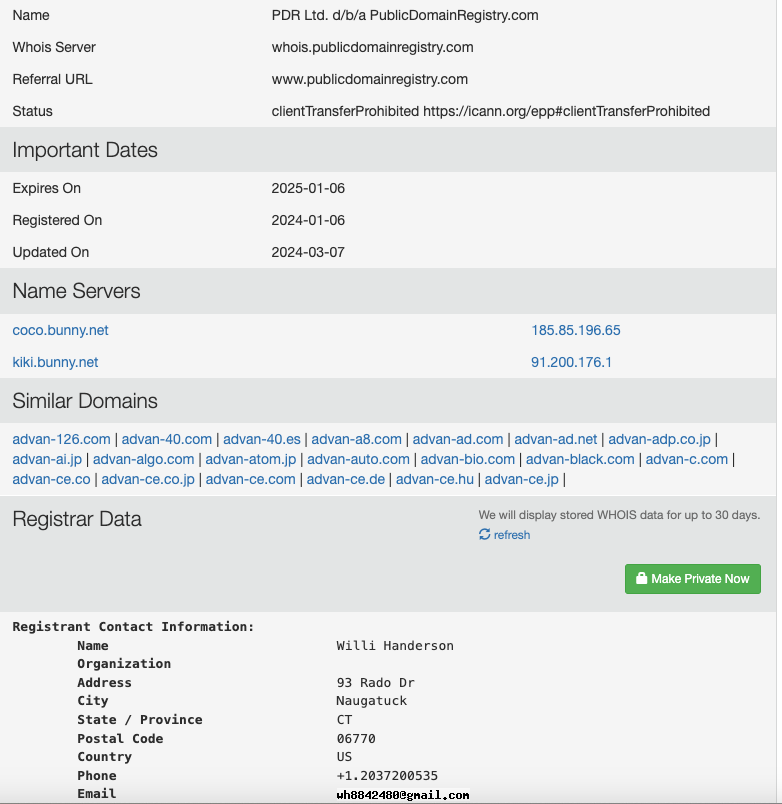Open the coco.bunny.net name server link
Image resolution: width=782 pixels, height=804 pixels.
pos(61,330)
